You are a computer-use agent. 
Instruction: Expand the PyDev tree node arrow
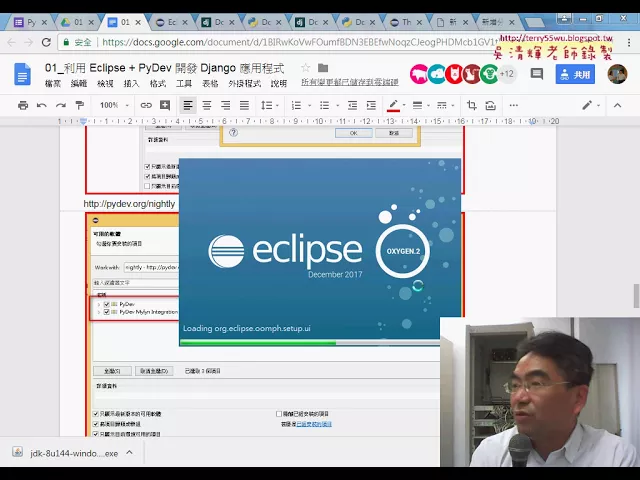coord(99,304)
